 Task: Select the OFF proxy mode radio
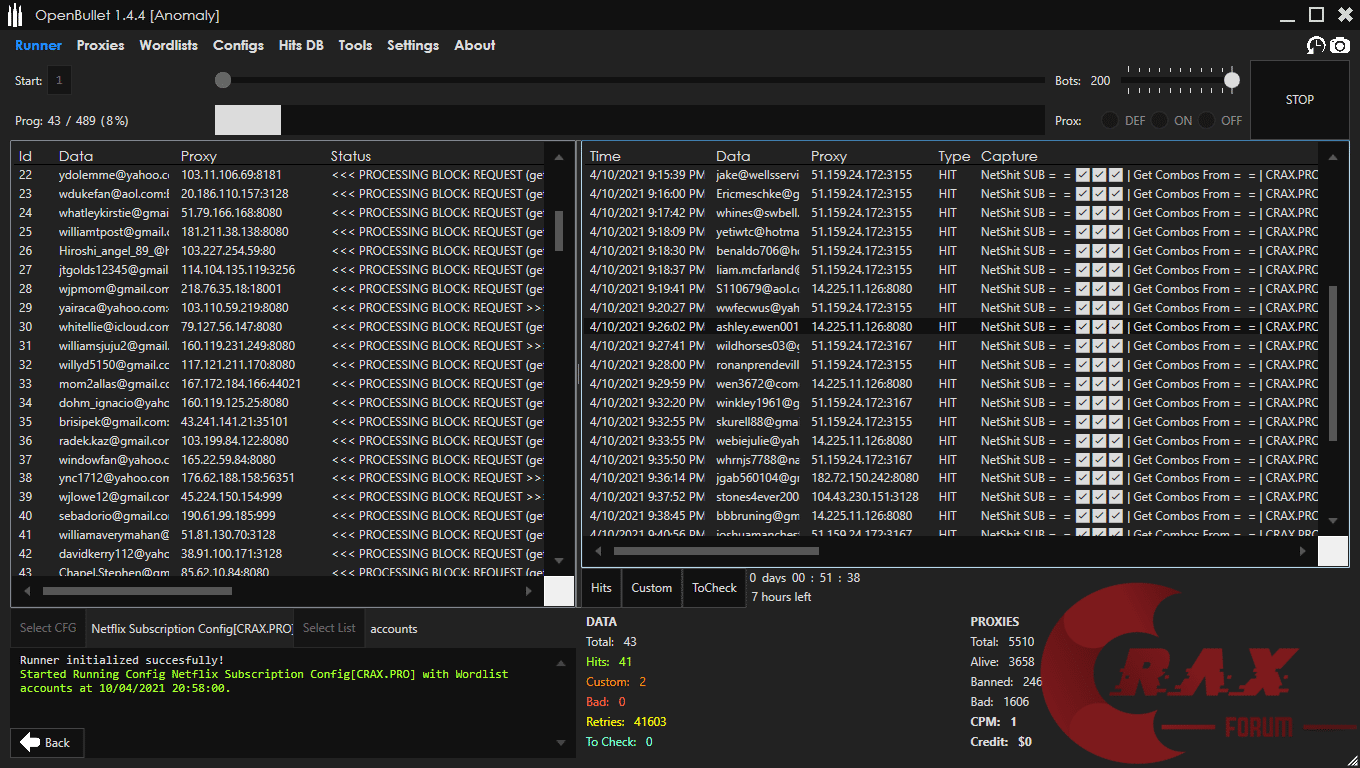(1207, 120)
